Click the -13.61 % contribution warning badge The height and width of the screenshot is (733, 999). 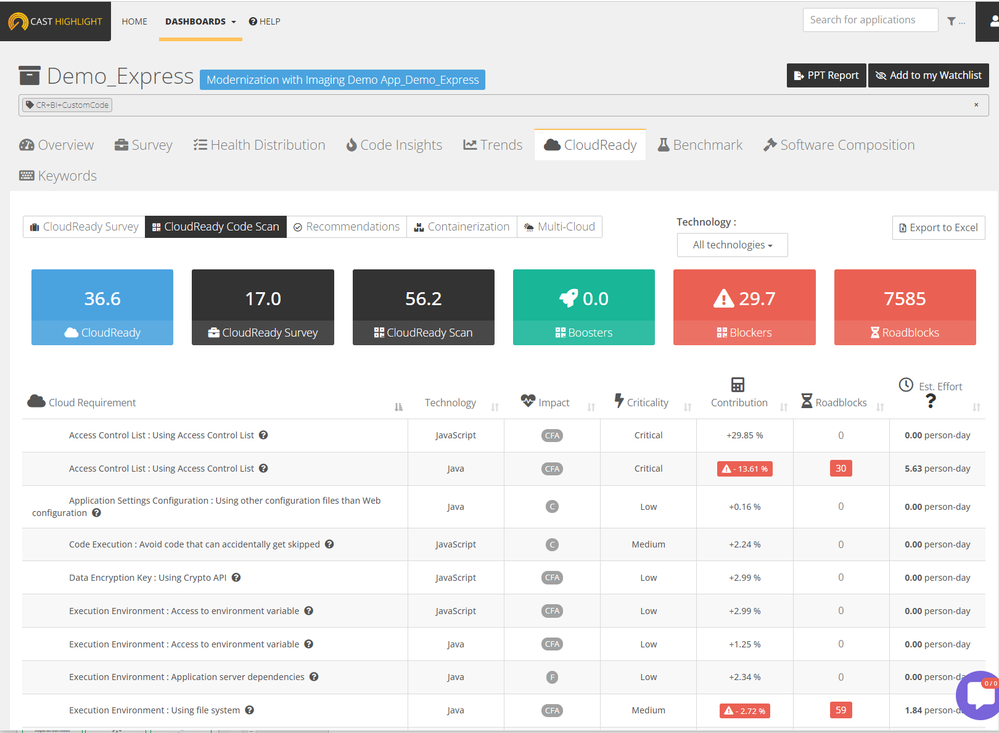(745, 468)
